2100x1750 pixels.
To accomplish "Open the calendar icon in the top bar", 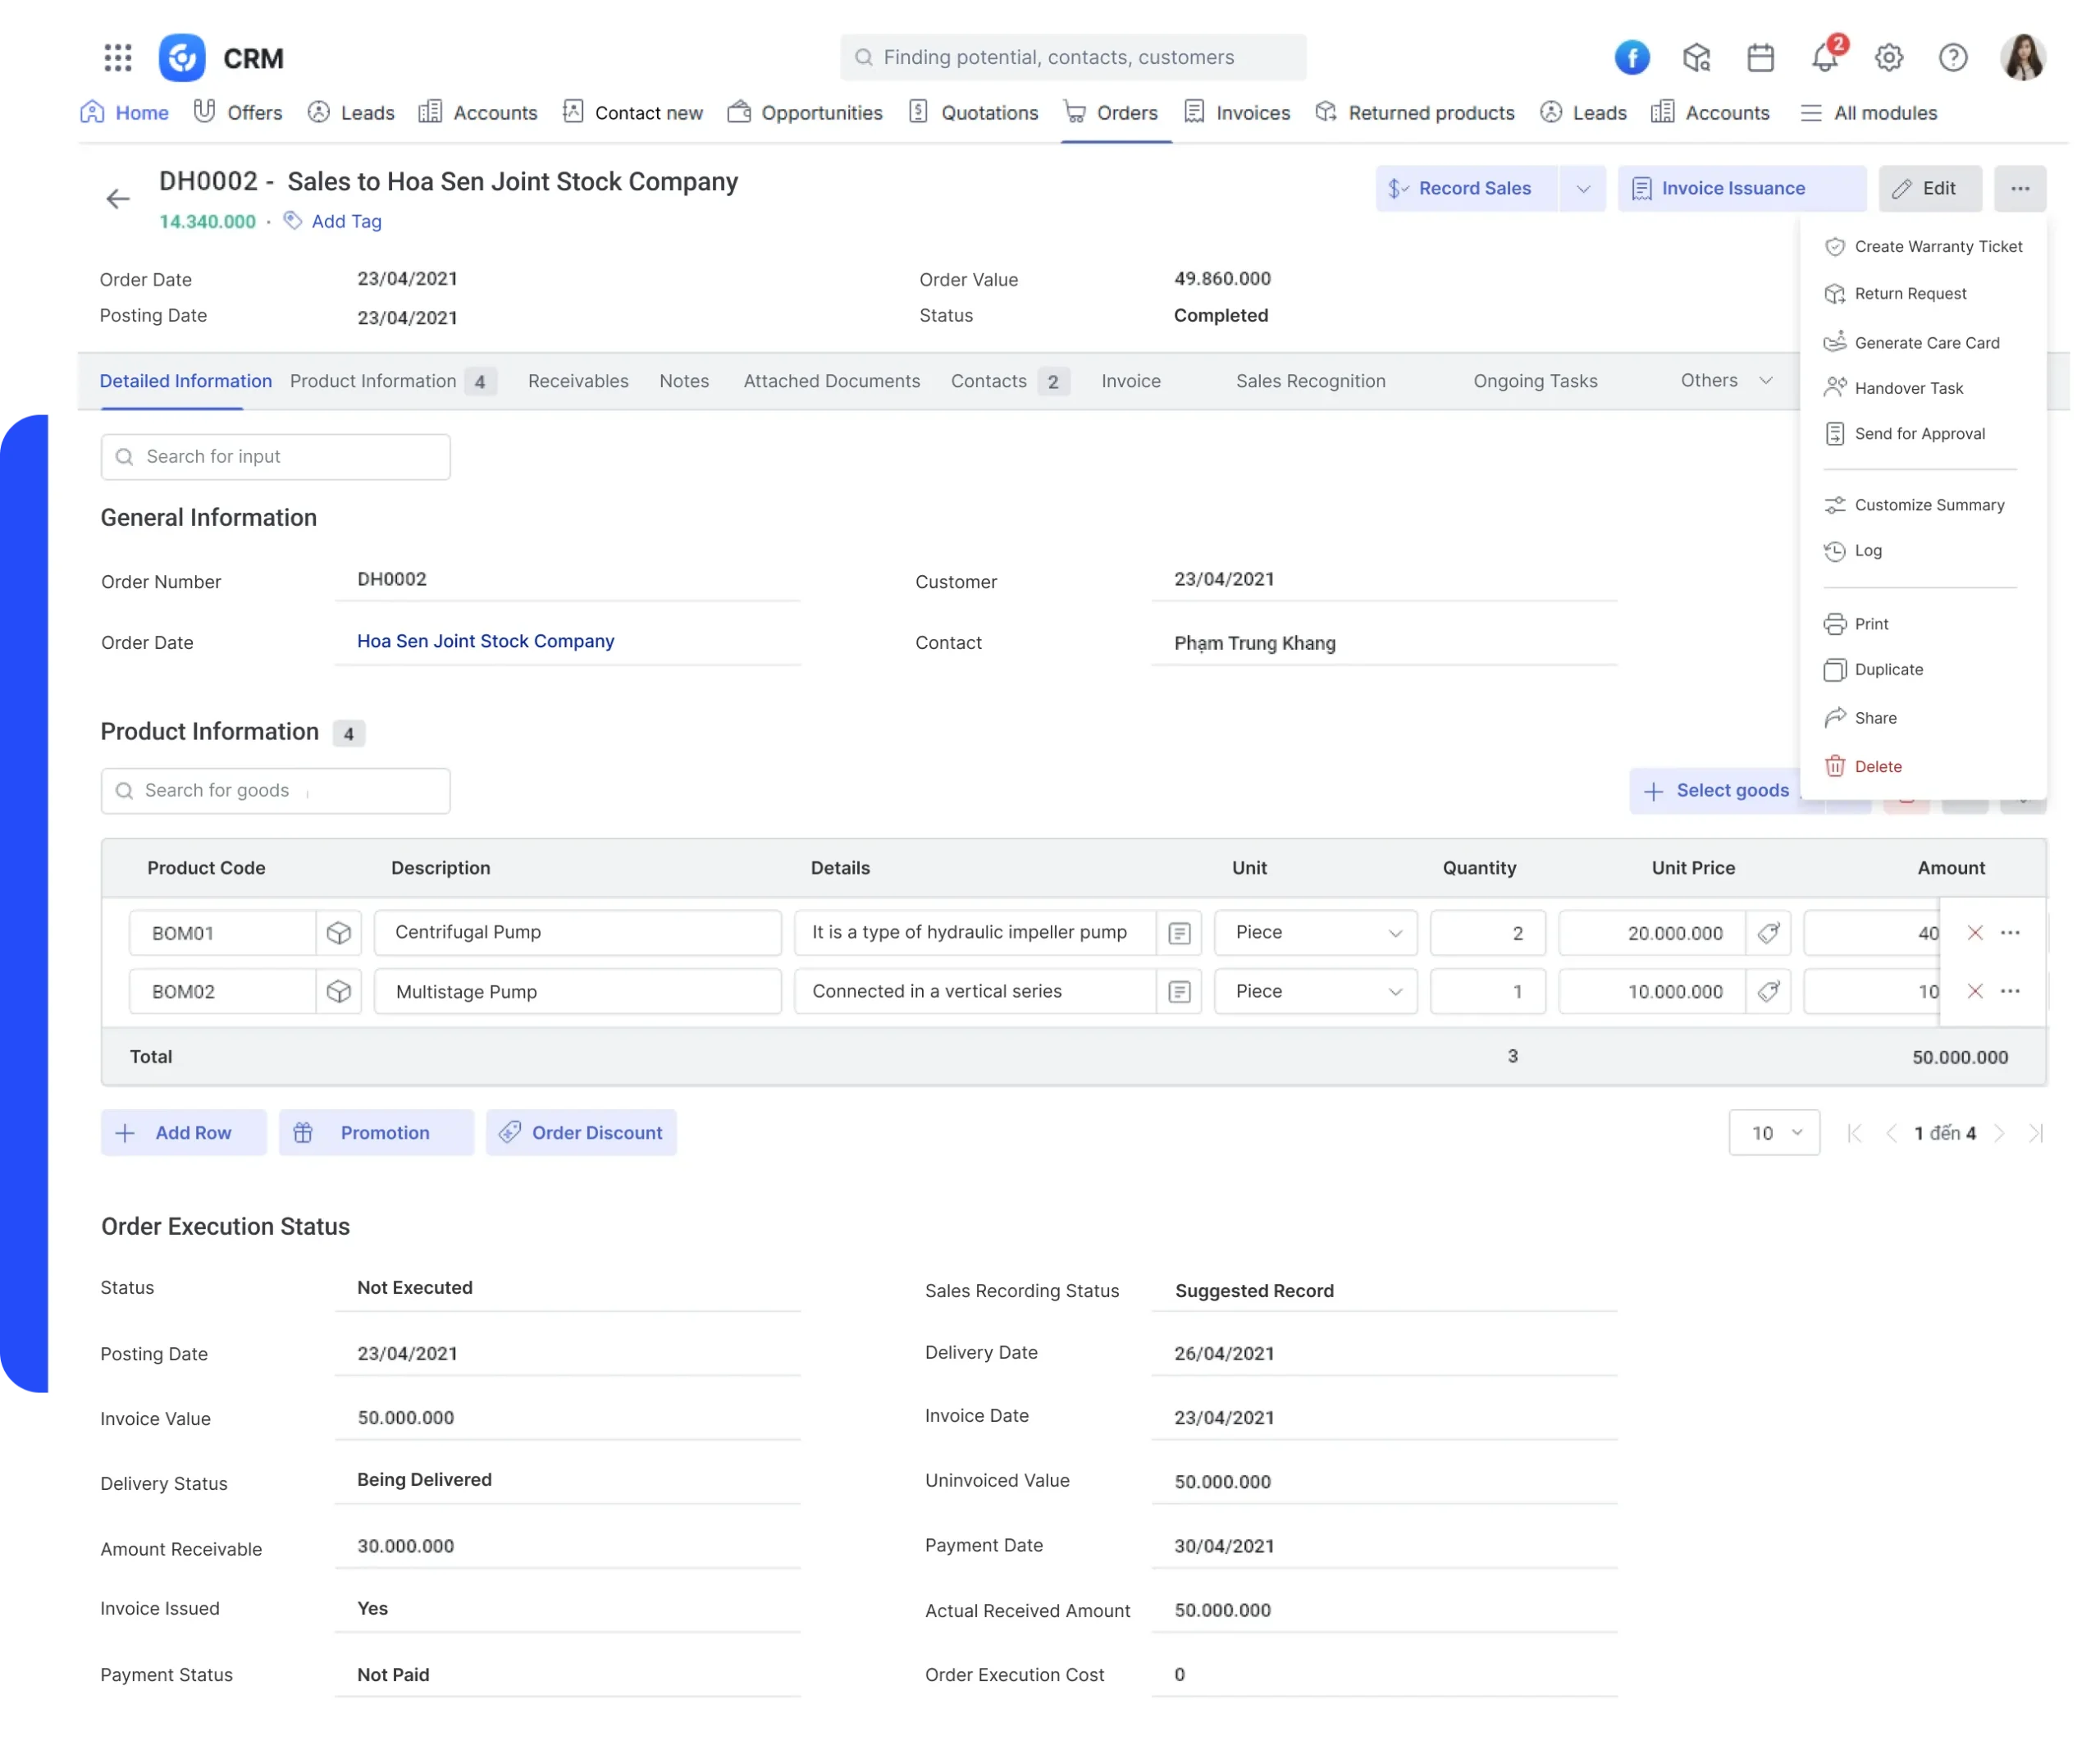I will click(1760, 57).
